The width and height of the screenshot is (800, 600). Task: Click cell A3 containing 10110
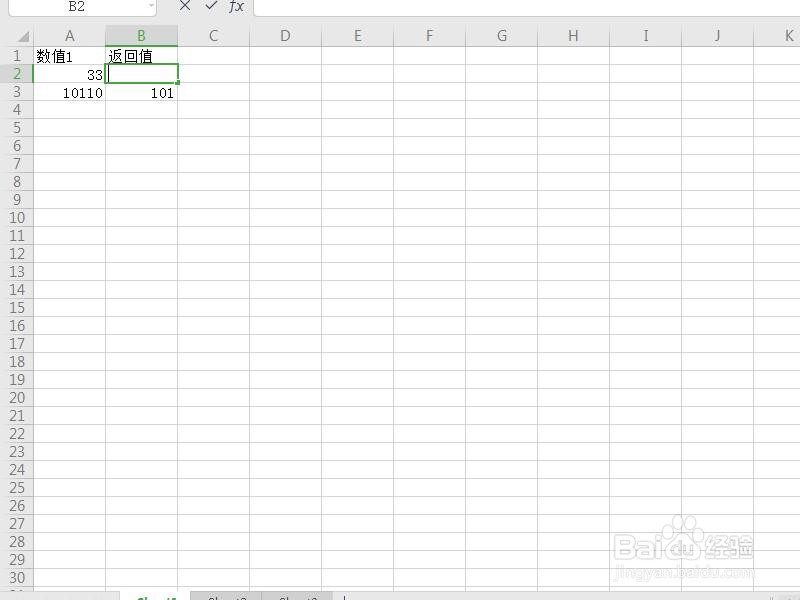point(70,92)
